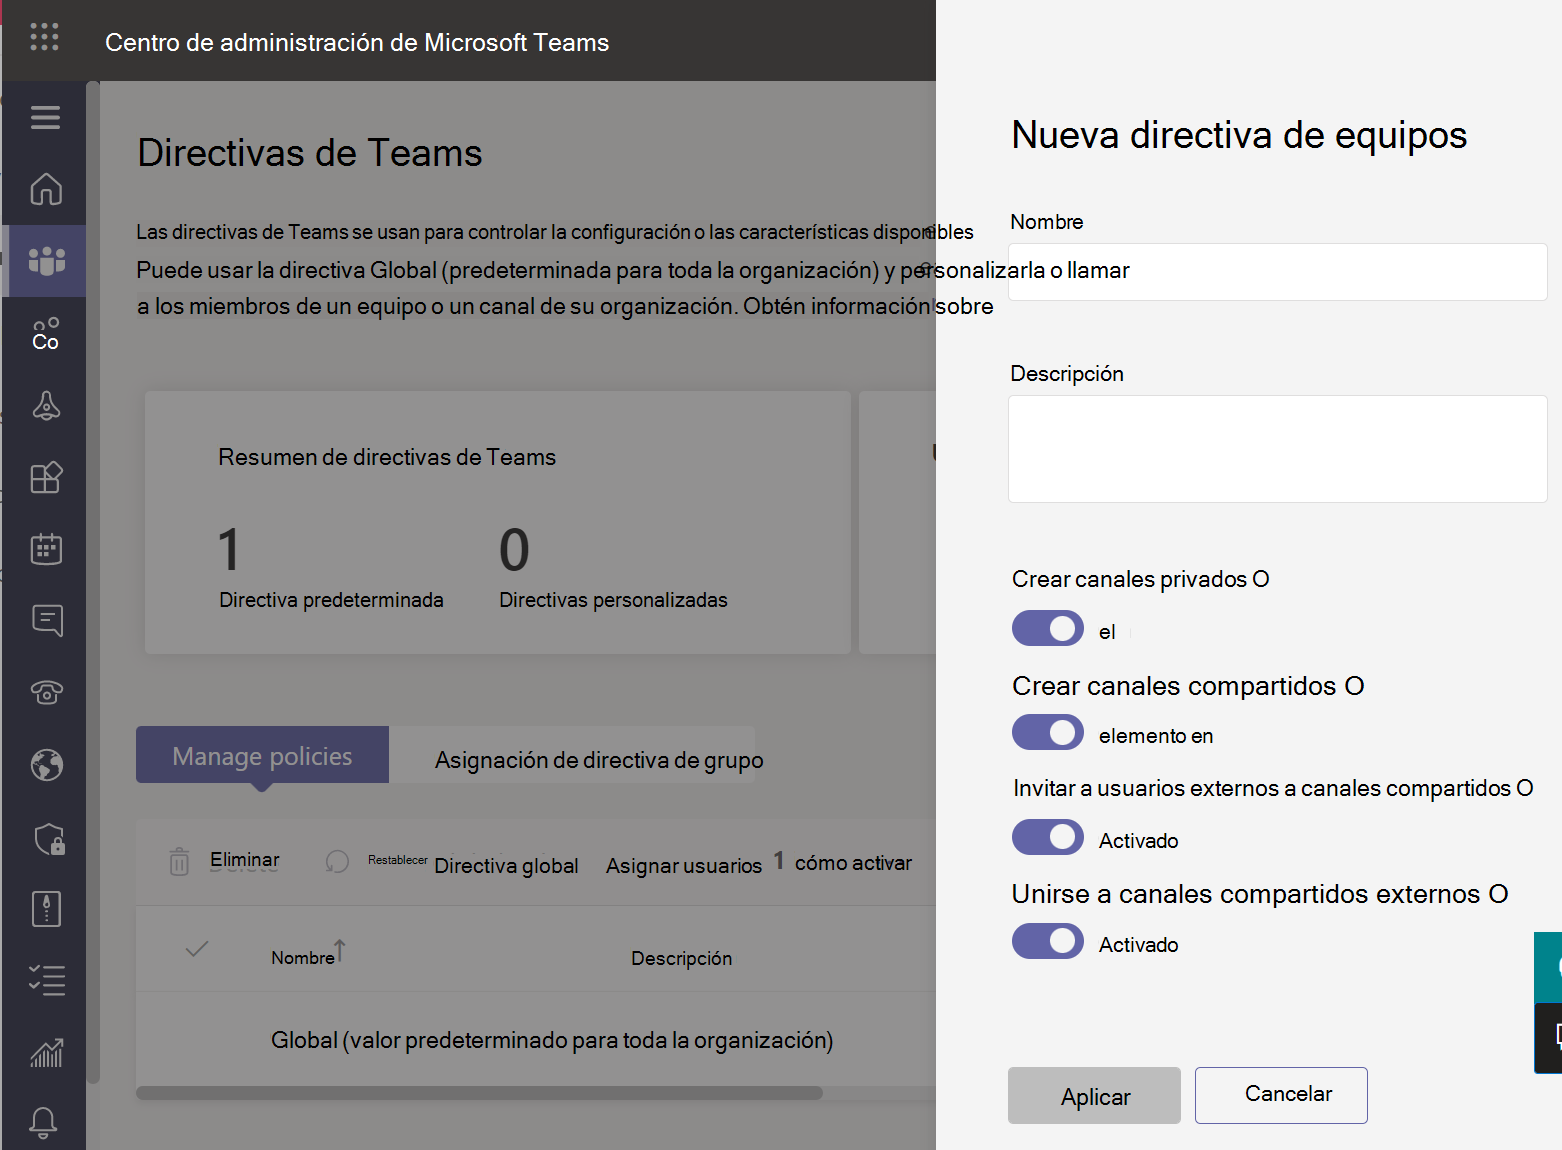The width and height of the screenshot is (1562, 1150).
Task: Click Asignar usuarios in the toolbar
Action: [684, 866]
